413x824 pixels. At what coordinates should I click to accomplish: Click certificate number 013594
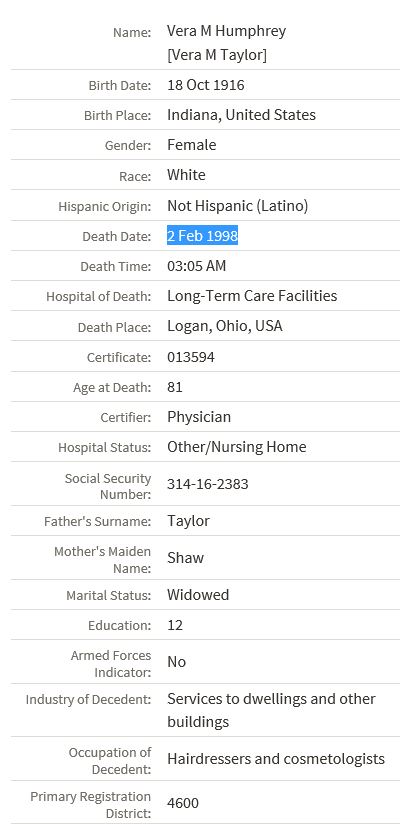click(191, 357)
